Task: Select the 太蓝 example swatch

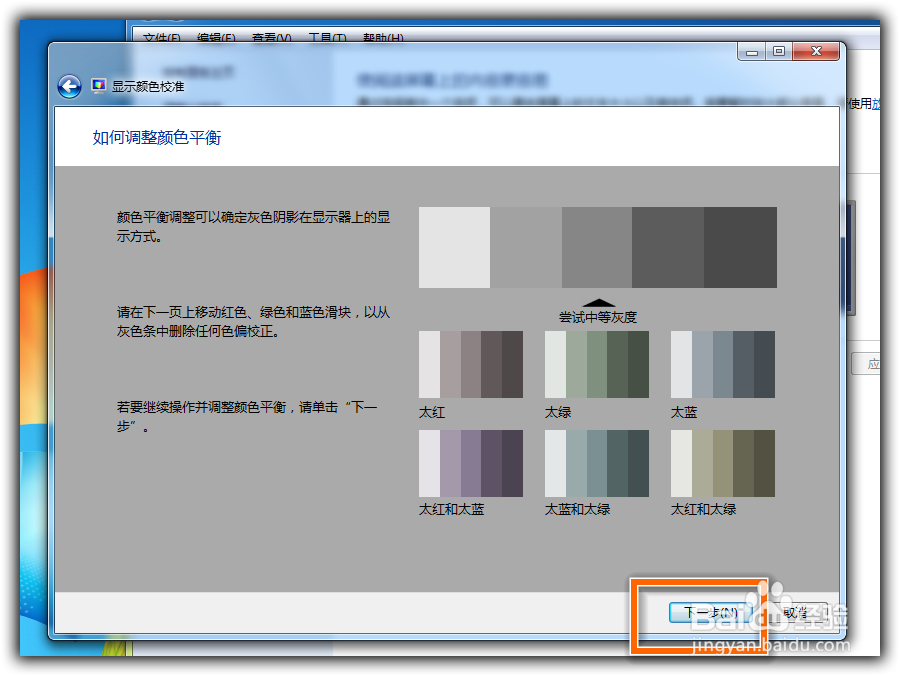Action: coord(721,364)
